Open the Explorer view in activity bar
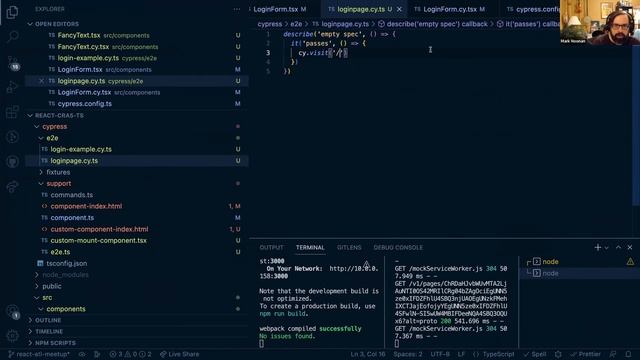 (12, 12)
